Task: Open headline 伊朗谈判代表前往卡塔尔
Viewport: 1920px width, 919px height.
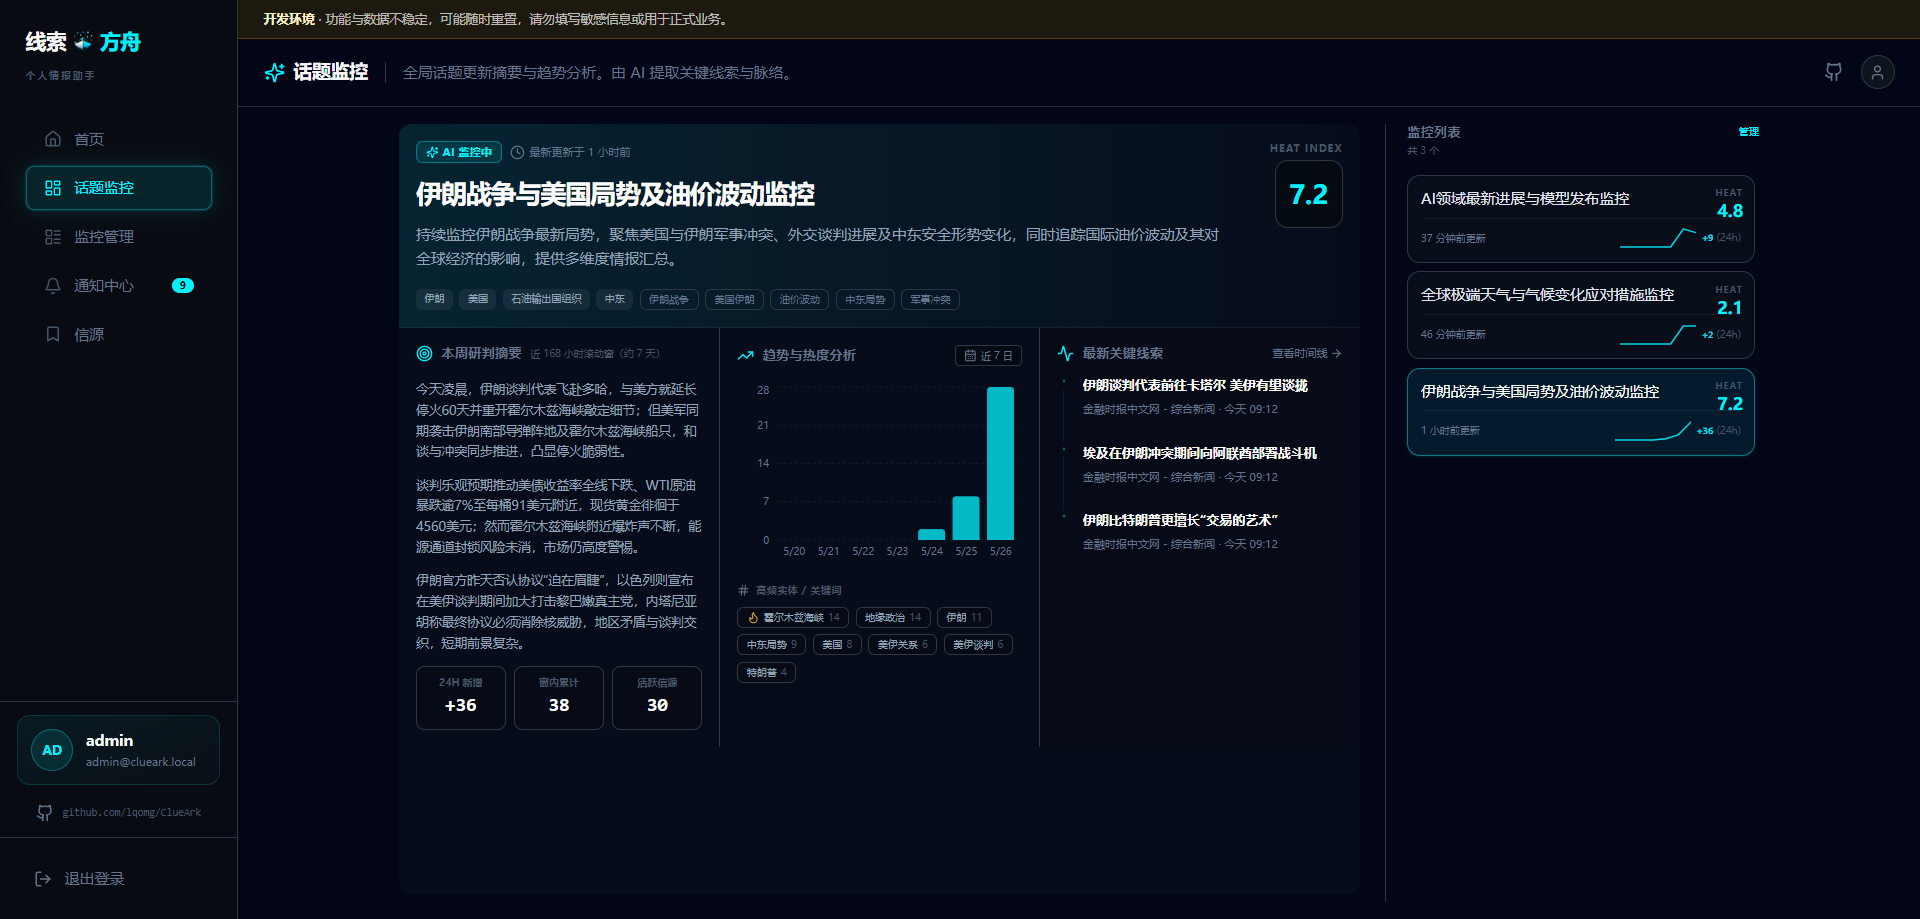Action: tap(1195, 385)
